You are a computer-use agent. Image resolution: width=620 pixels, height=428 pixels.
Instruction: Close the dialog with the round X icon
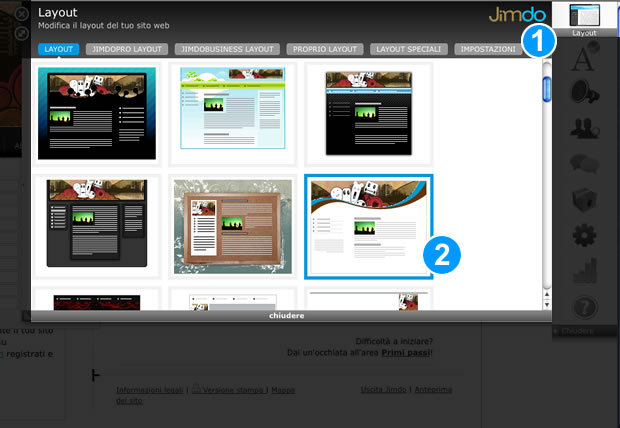[21, 14]
